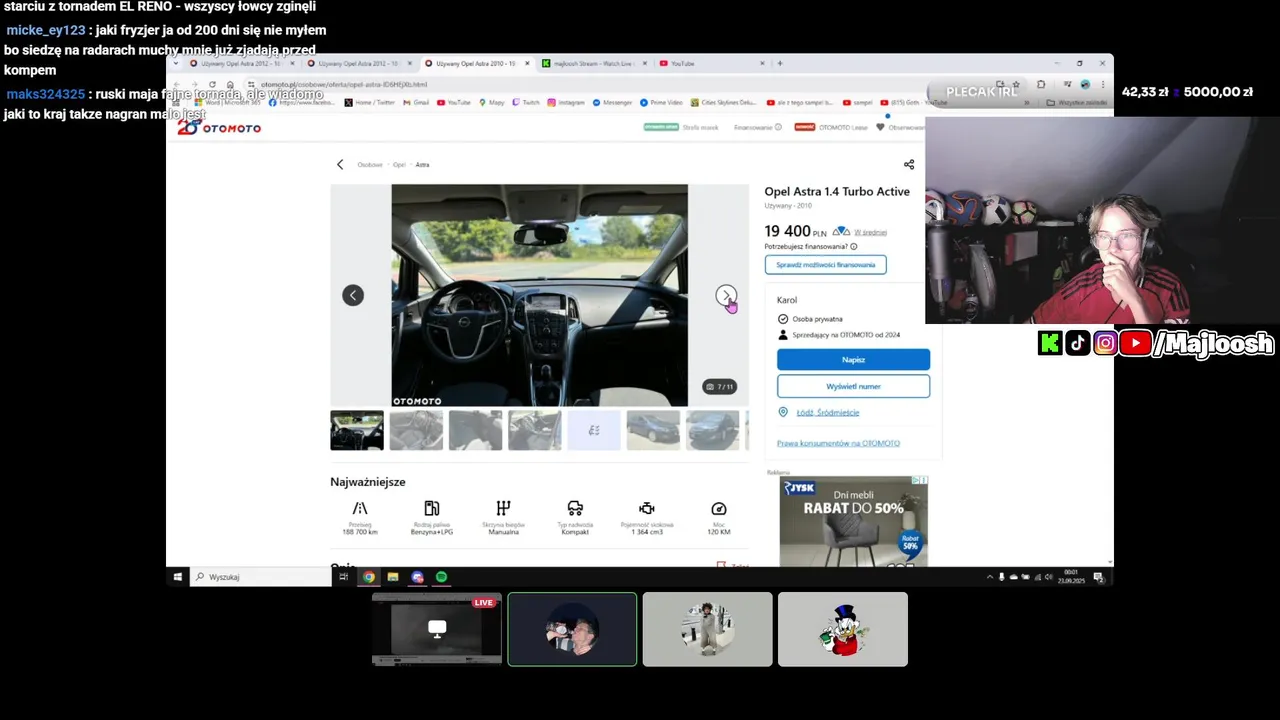Screen dimensions: 1280x720
Task: Click the browser Home button
Action: (229, 84)
